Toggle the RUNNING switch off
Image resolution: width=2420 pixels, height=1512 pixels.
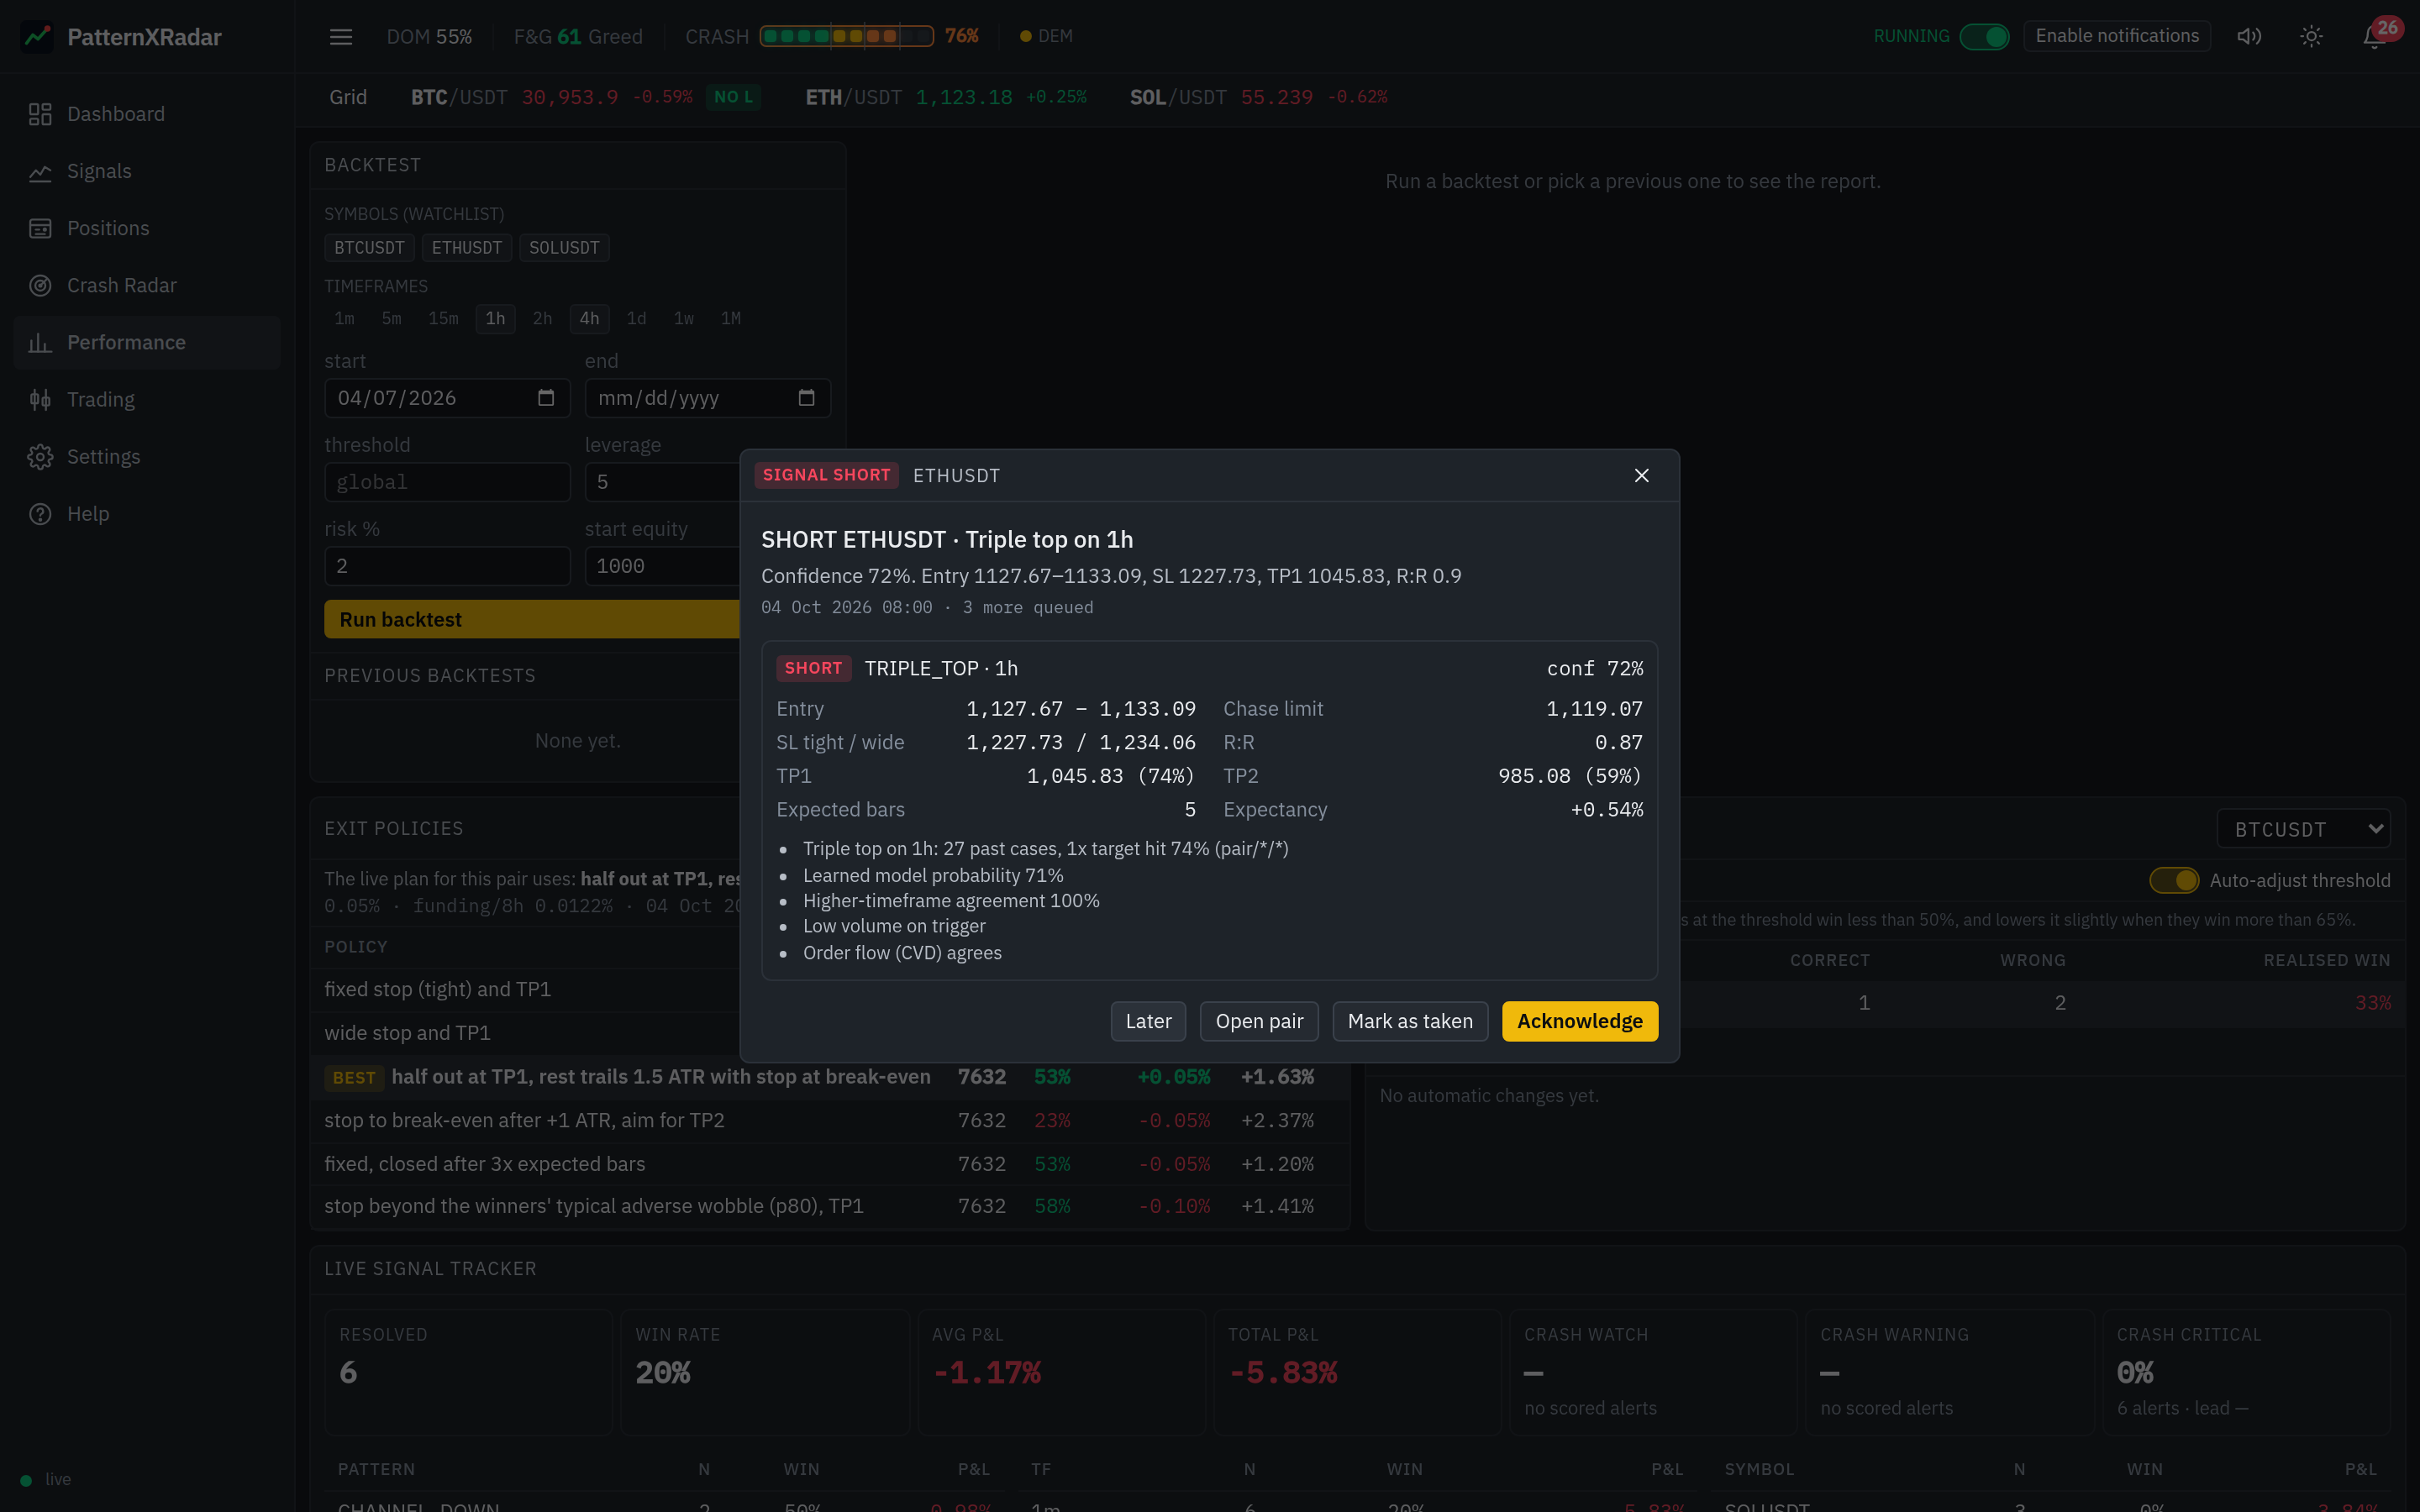pyautogui.click(x=1984, y=37)
